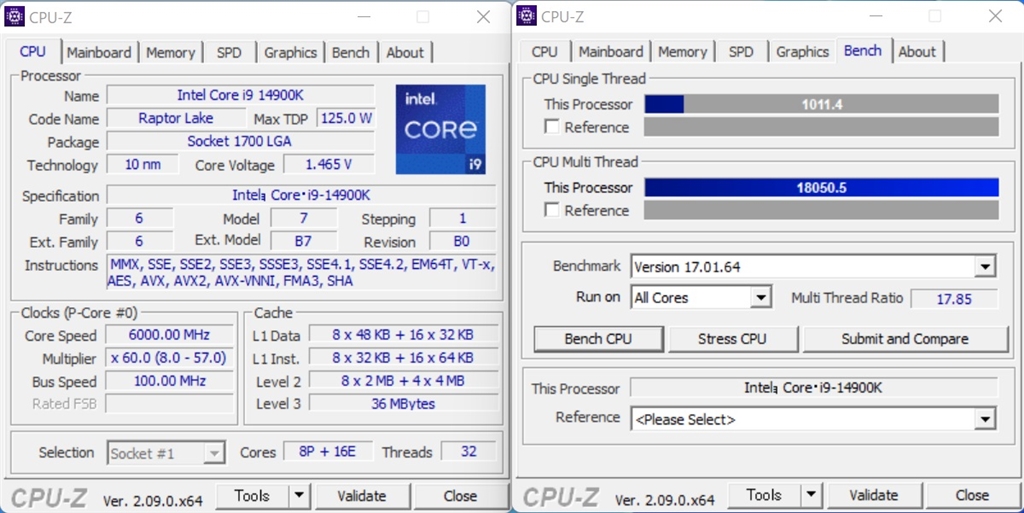Viewport: 1024px width, 513px height.
Task: Click the CPU-Z app icon in right window title bar
Action: coord(526,16)
